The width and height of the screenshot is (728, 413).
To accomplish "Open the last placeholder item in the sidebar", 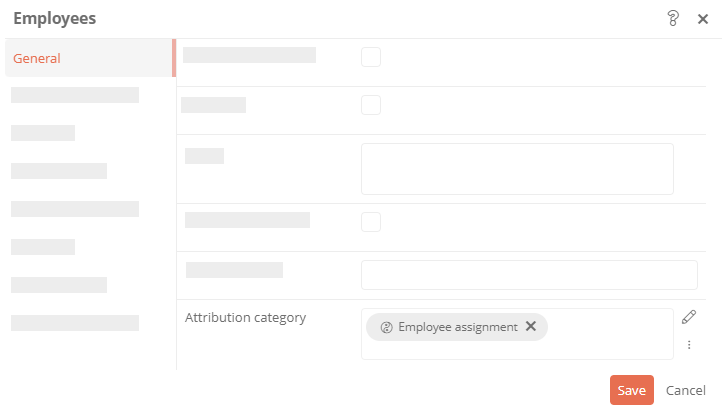I will [75, 323].
